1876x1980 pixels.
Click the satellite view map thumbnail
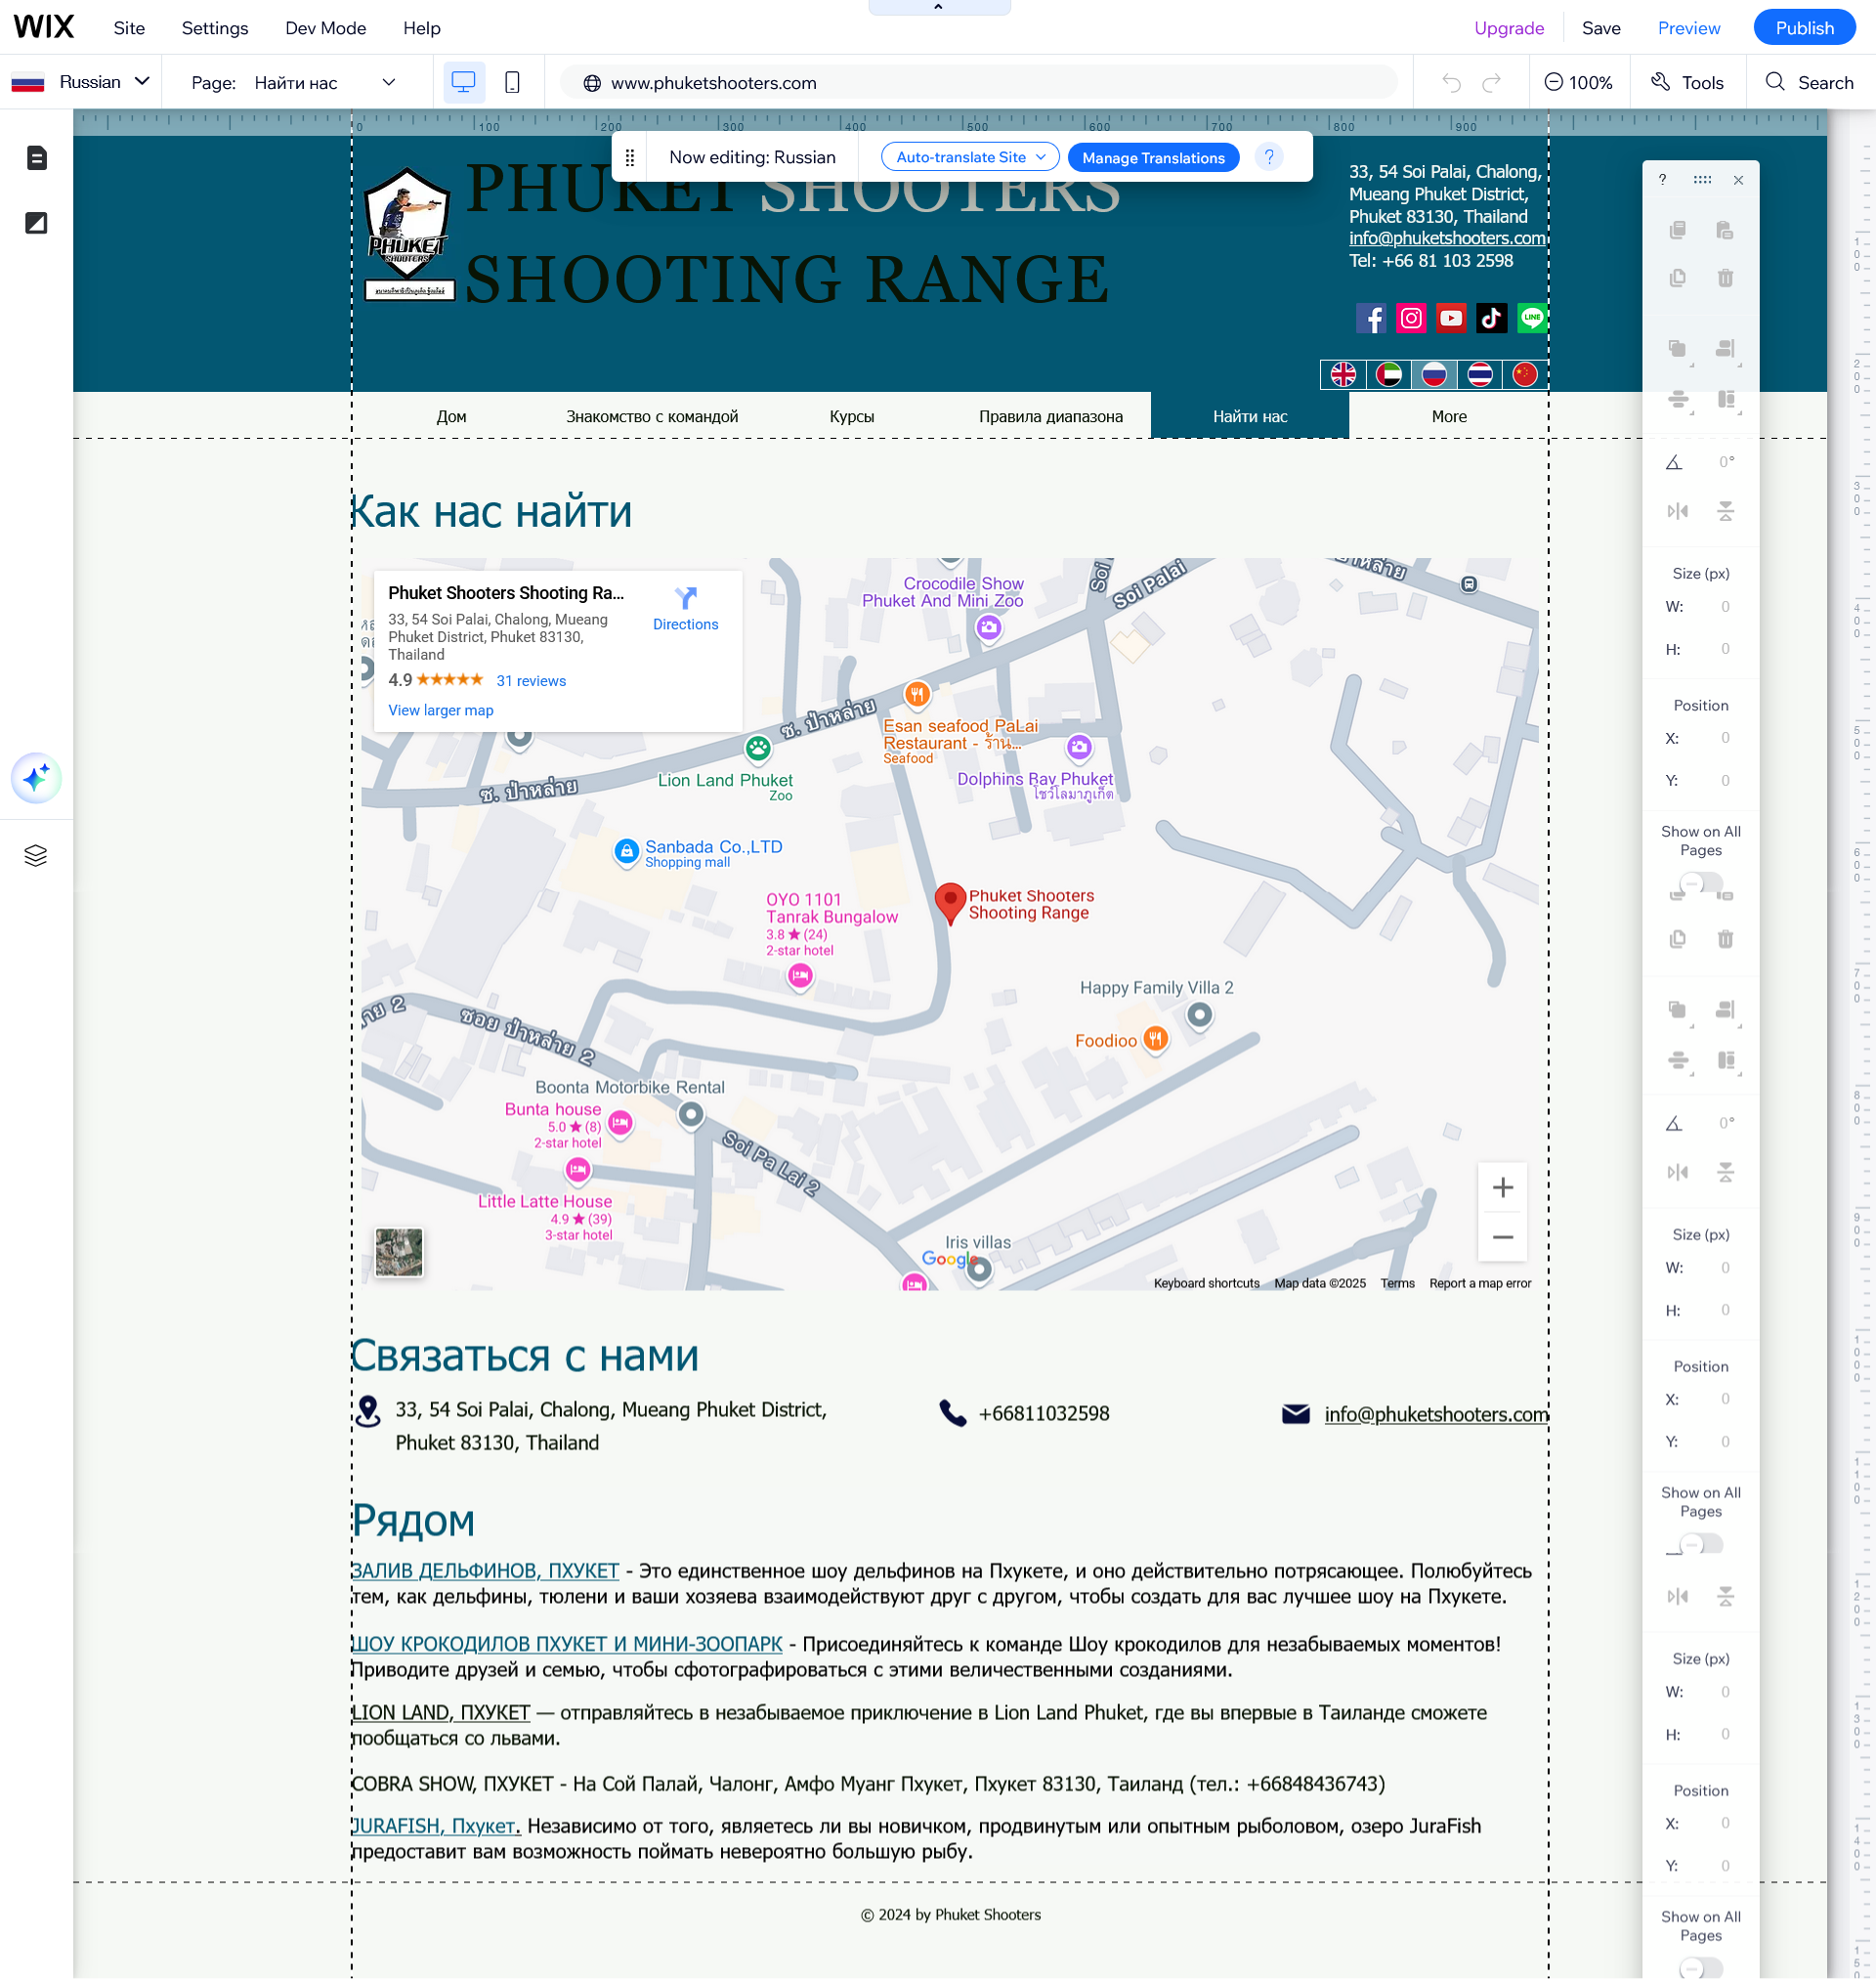[399, 1252]
